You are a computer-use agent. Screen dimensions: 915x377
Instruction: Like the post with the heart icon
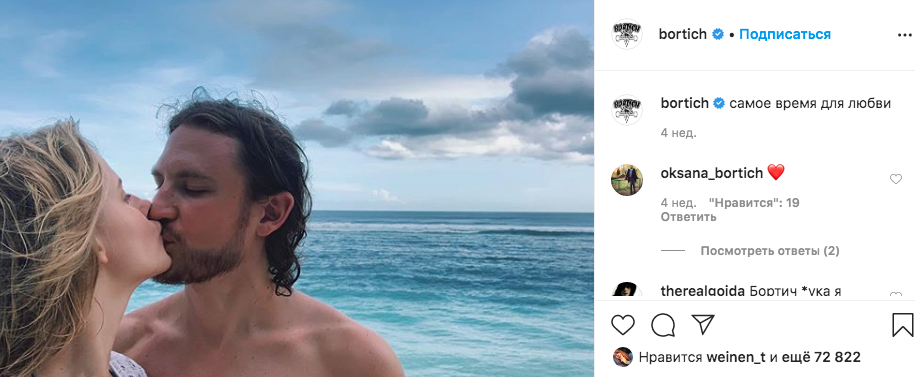(x=623, y=325)
